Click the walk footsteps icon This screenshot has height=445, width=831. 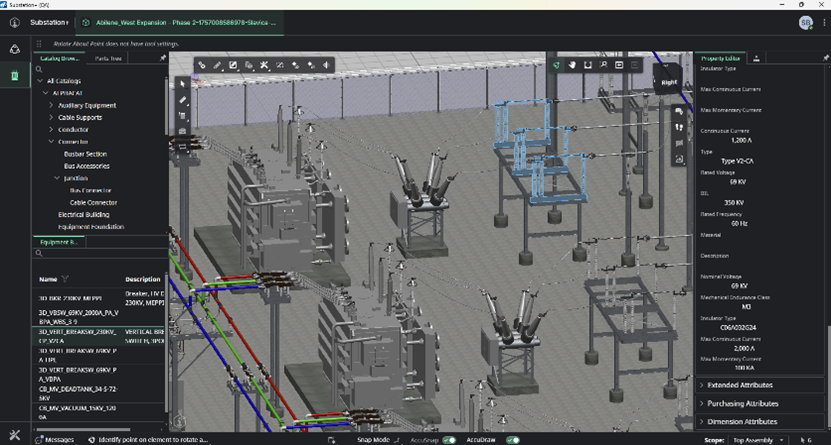coord(680,127)
